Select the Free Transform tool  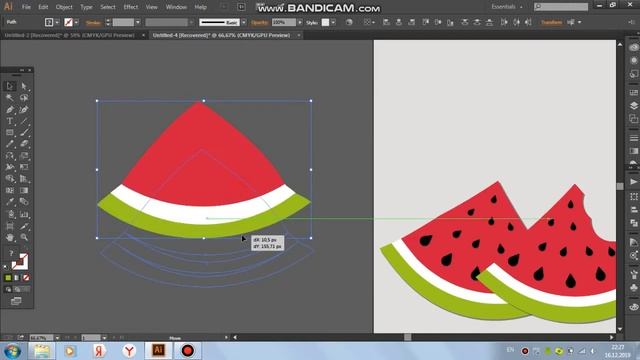coord(24,167)
